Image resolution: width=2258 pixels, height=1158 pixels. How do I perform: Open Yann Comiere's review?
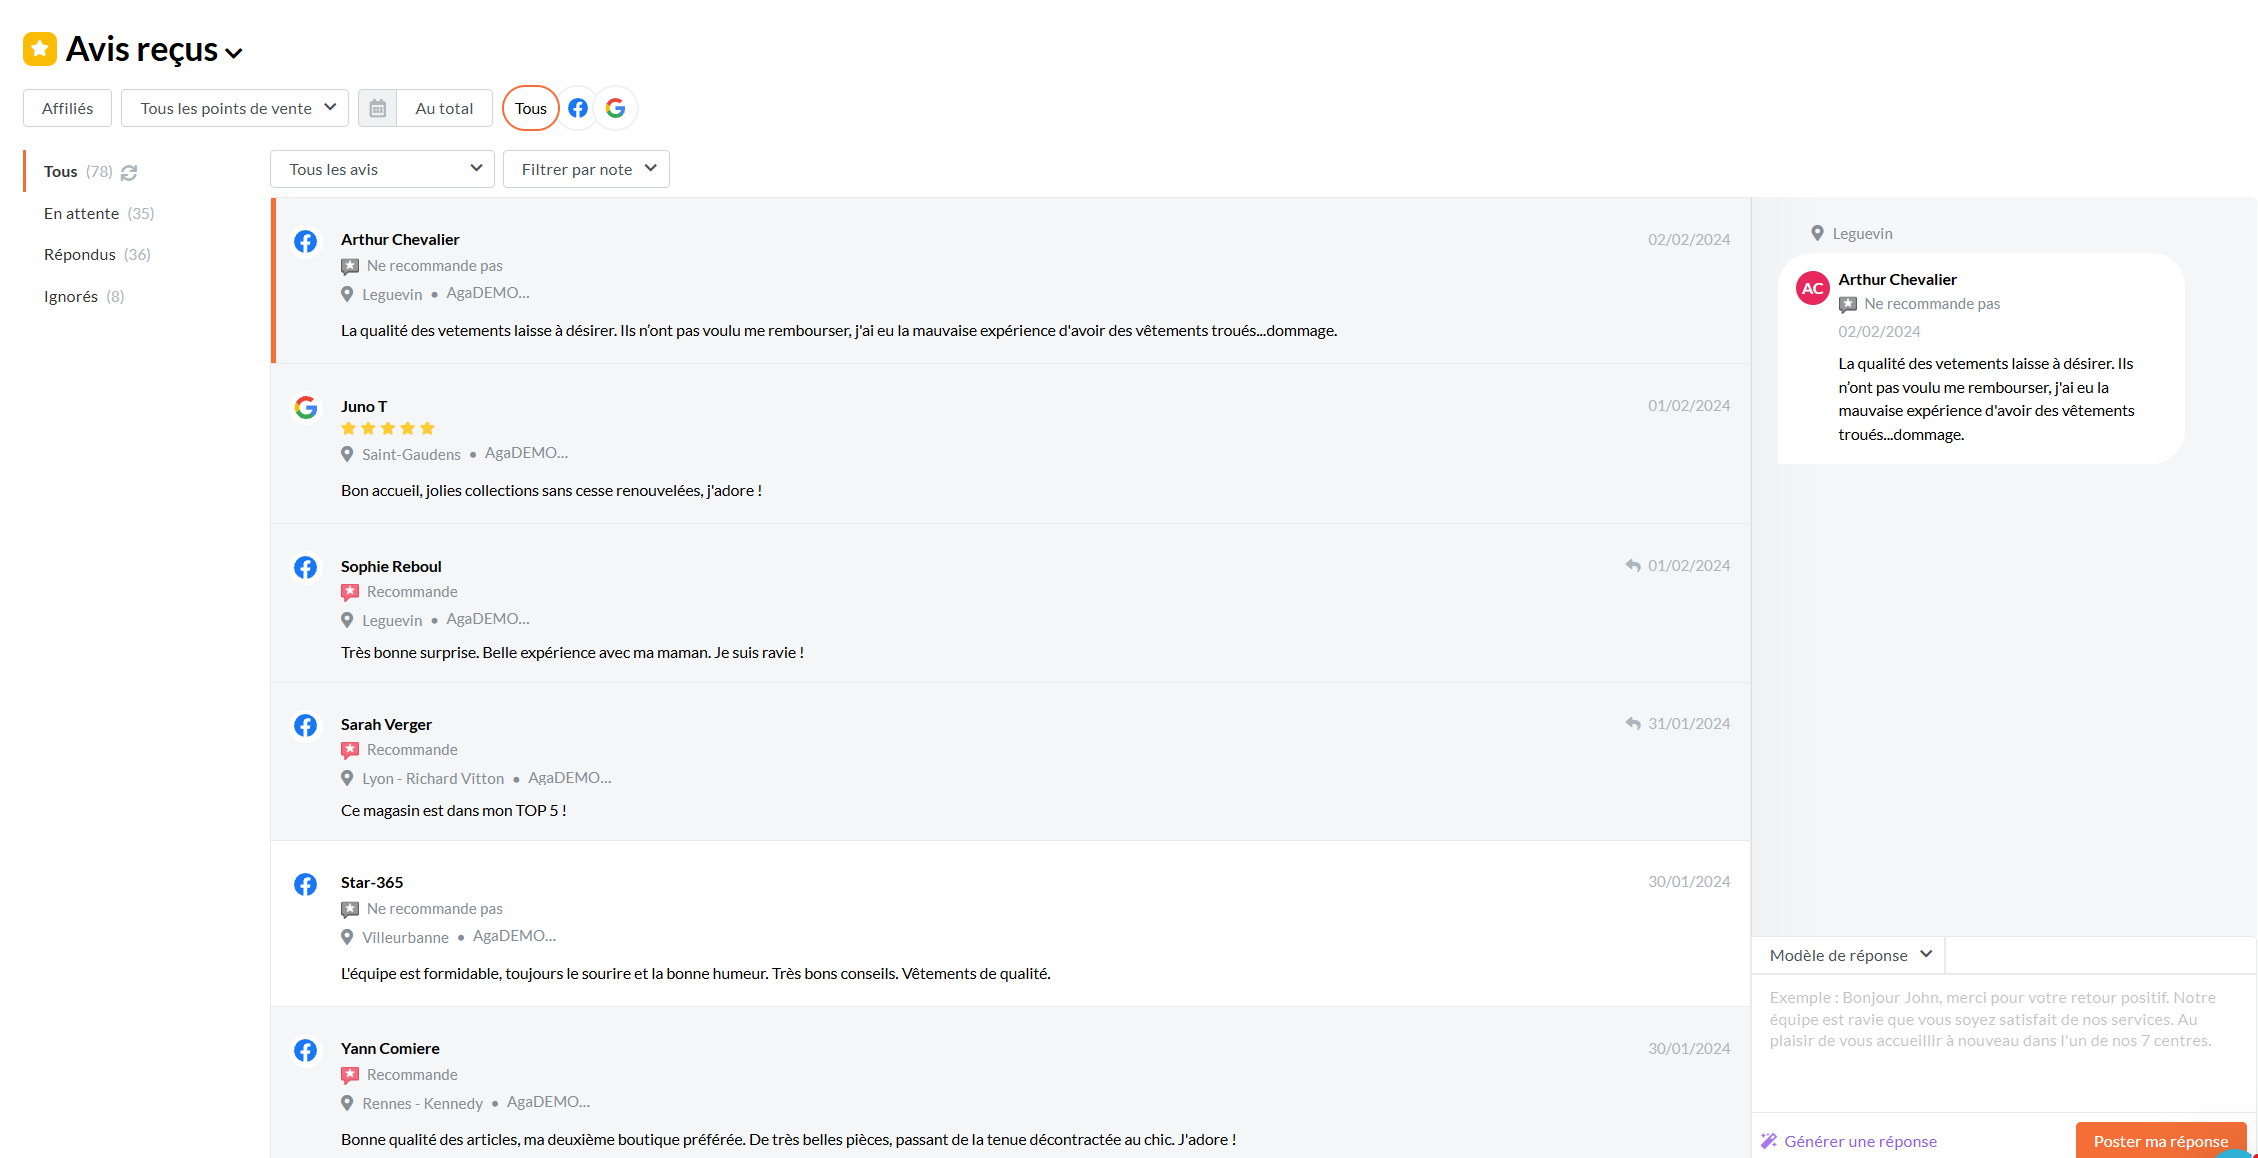[x=1011, y=1083]
